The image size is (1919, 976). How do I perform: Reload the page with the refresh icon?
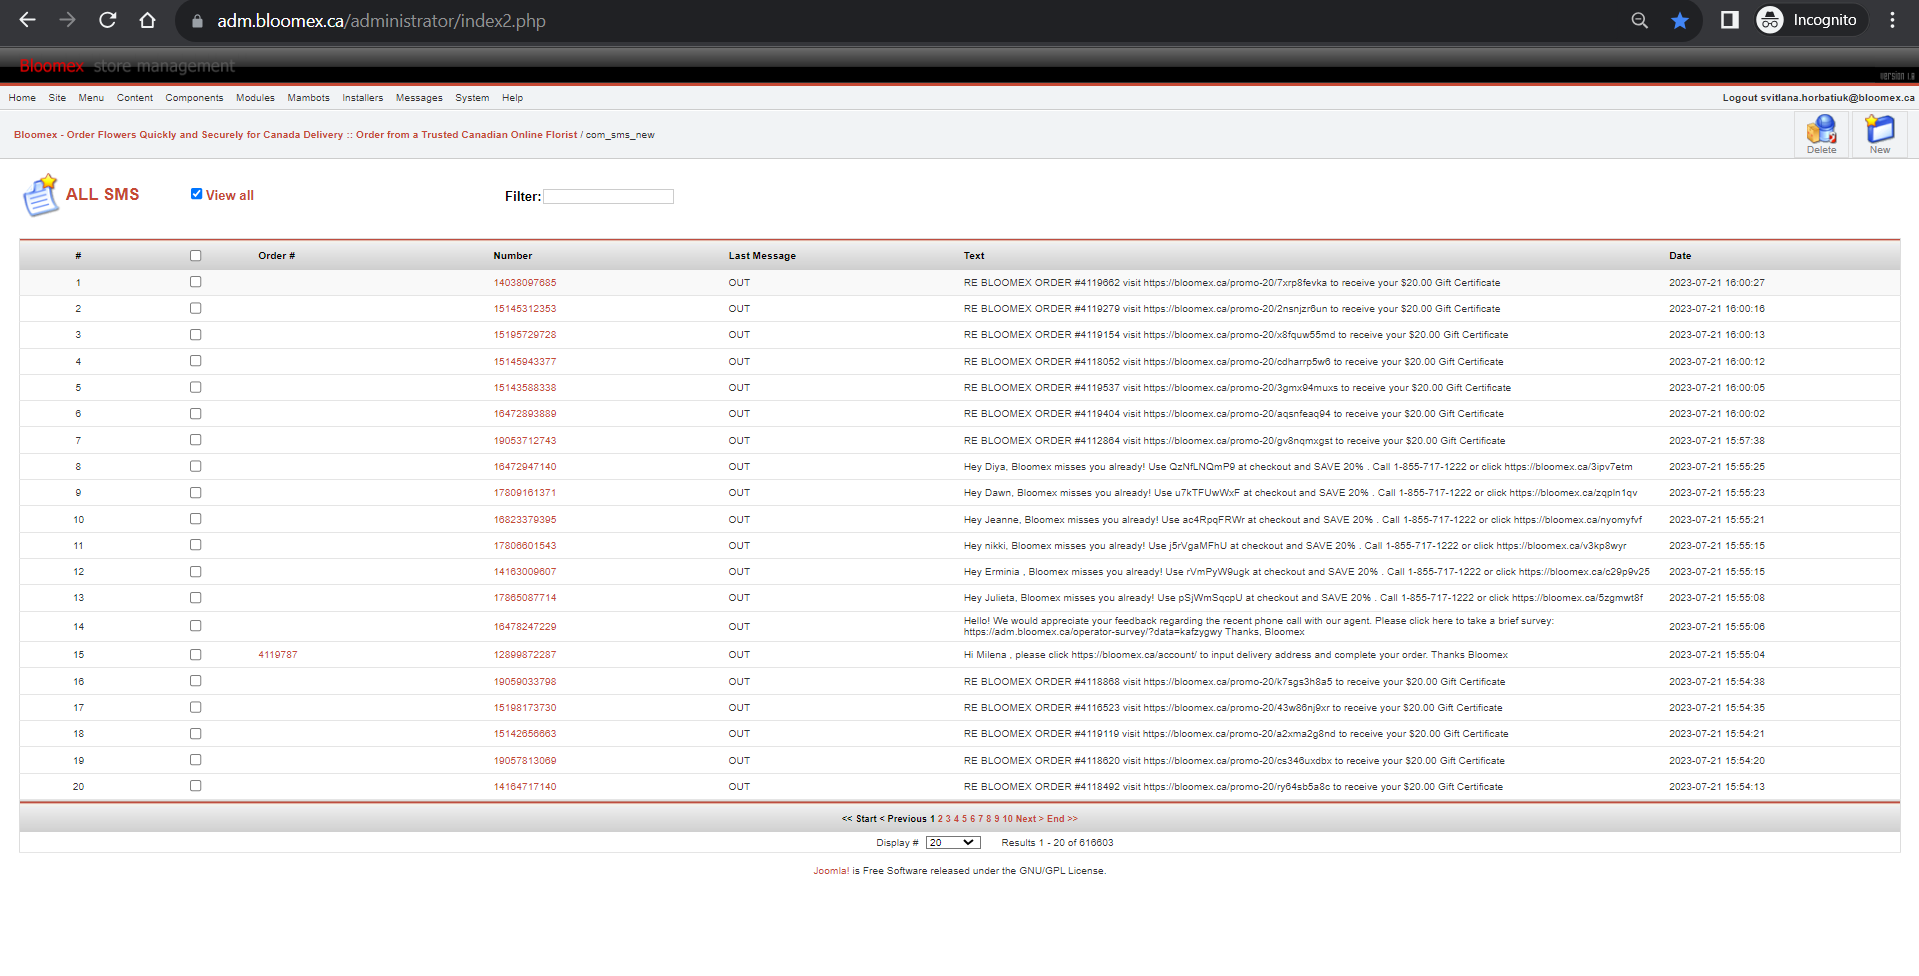pos(108,20)
